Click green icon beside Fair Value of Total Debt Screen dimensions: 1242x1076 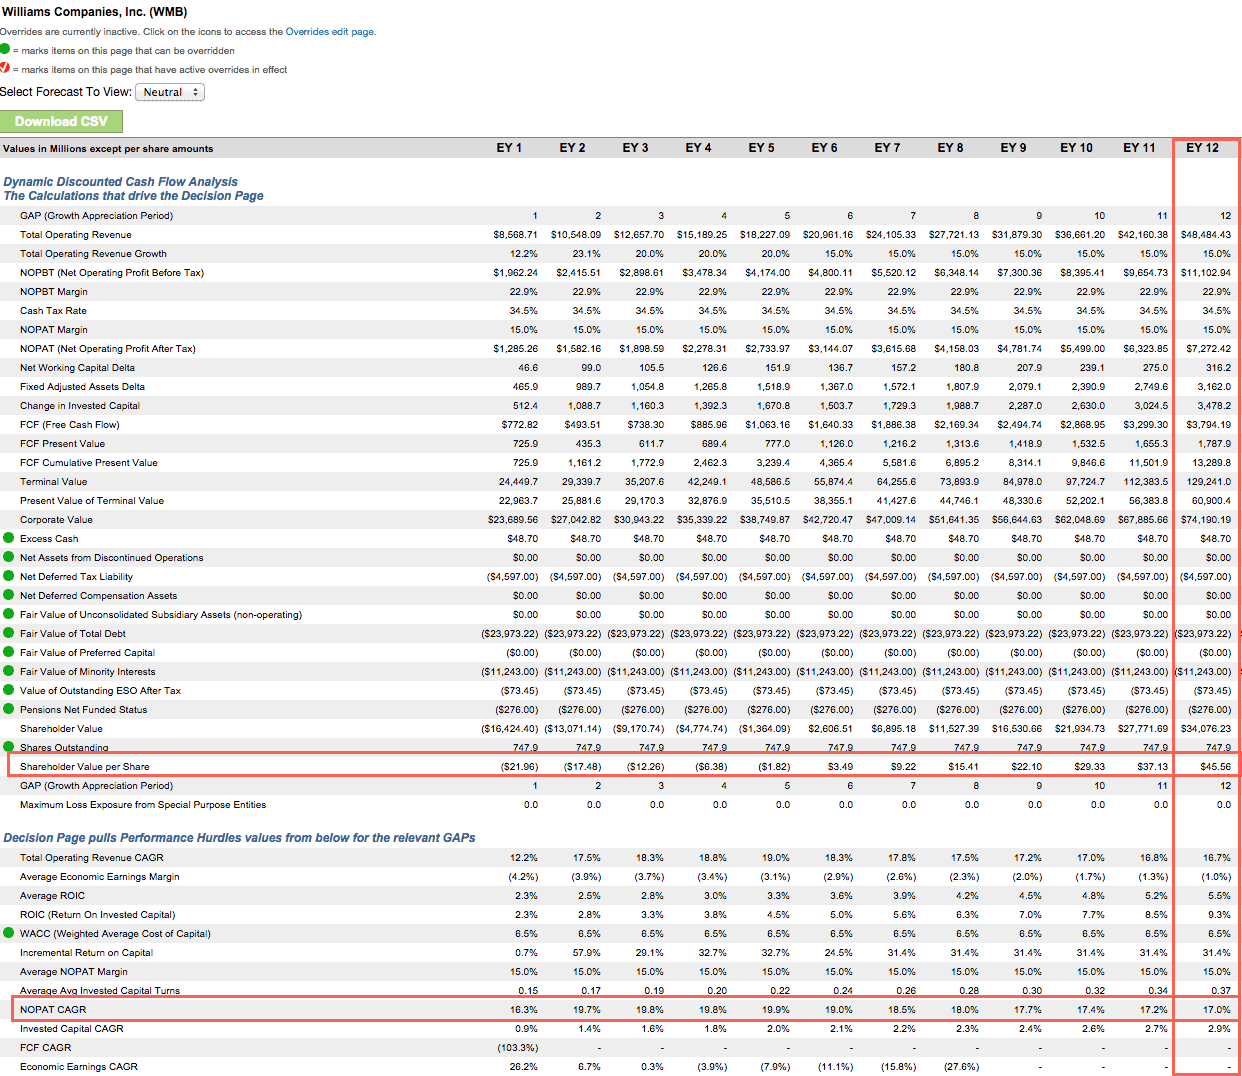coord(8,633)
